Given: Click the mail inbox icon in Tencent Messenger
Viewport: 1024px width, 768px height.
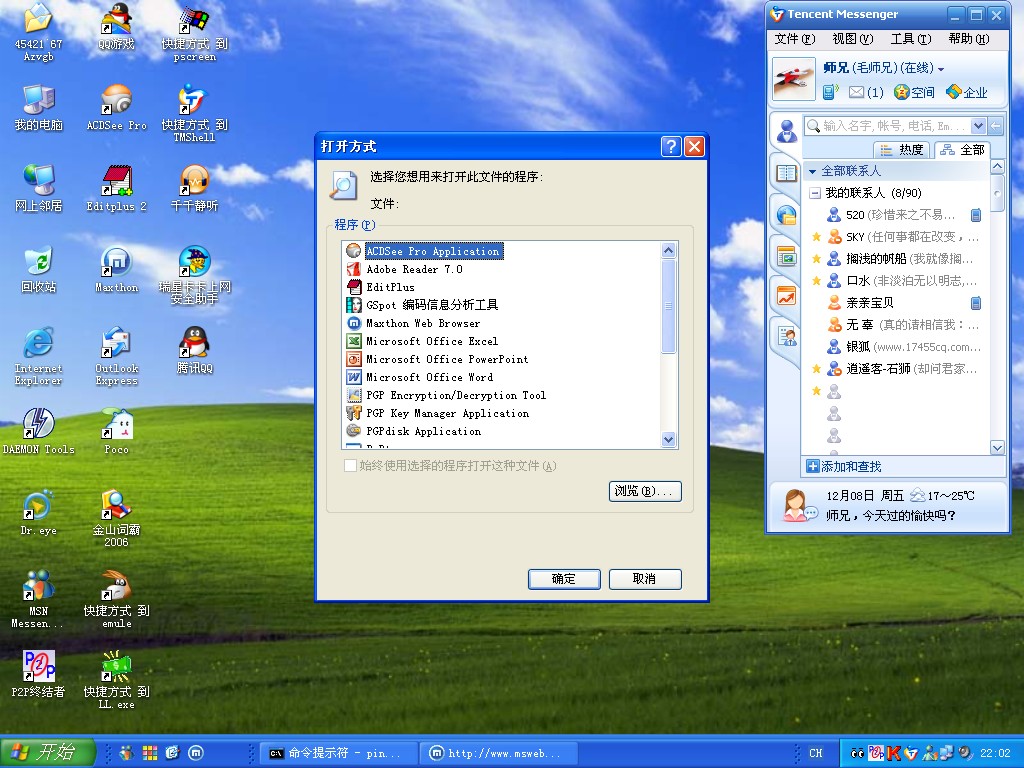Looking at the screenshot, I should [856, 92].
